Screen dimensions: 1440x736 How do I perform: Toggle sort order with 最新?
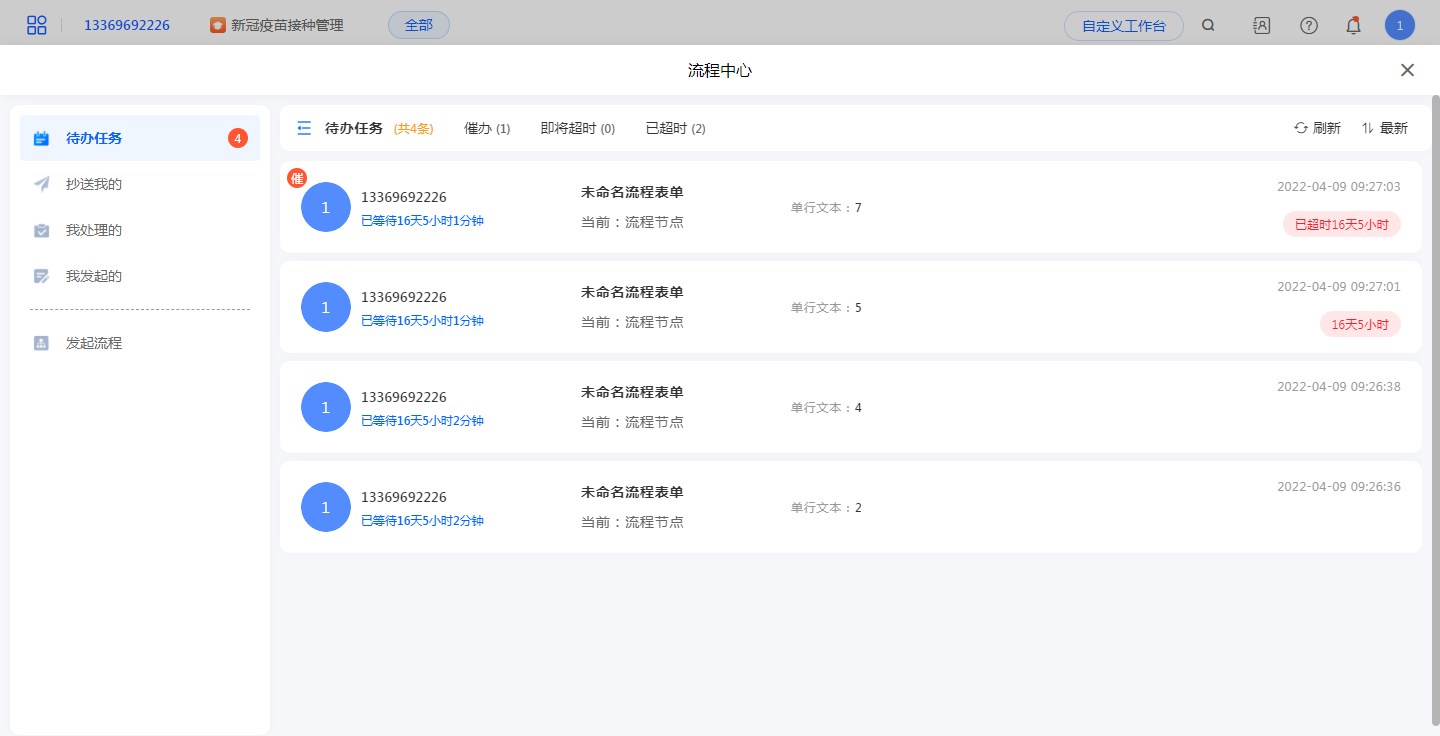(1384, 128)
